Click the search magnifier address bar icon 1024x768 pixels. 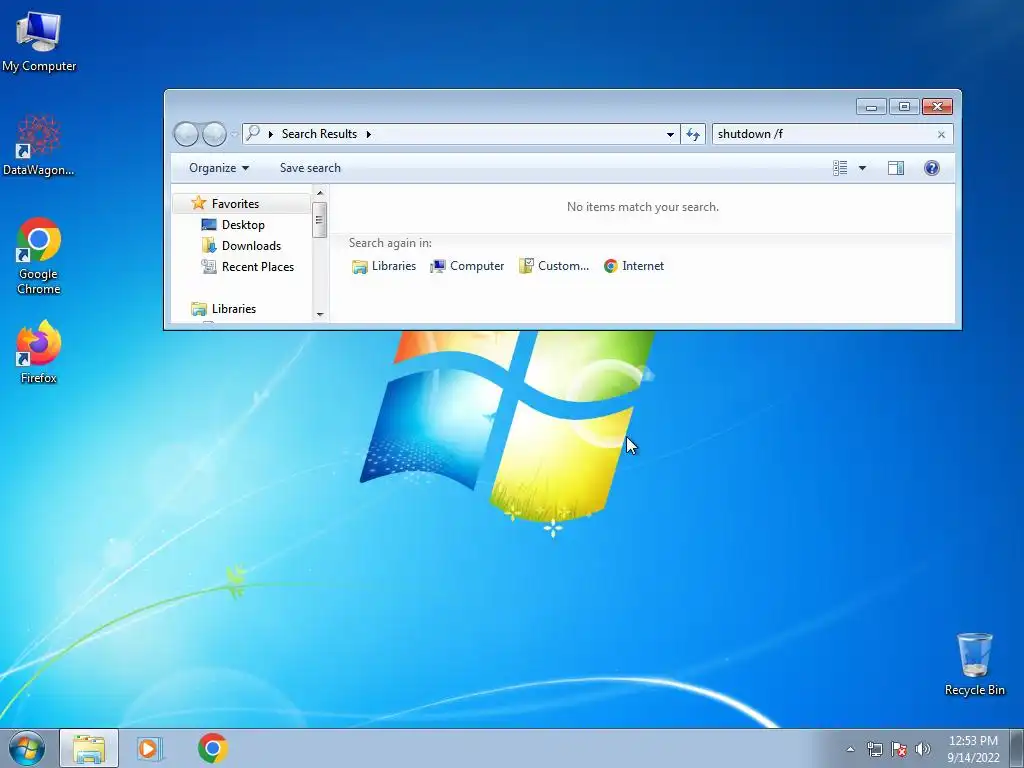(253, 133)
